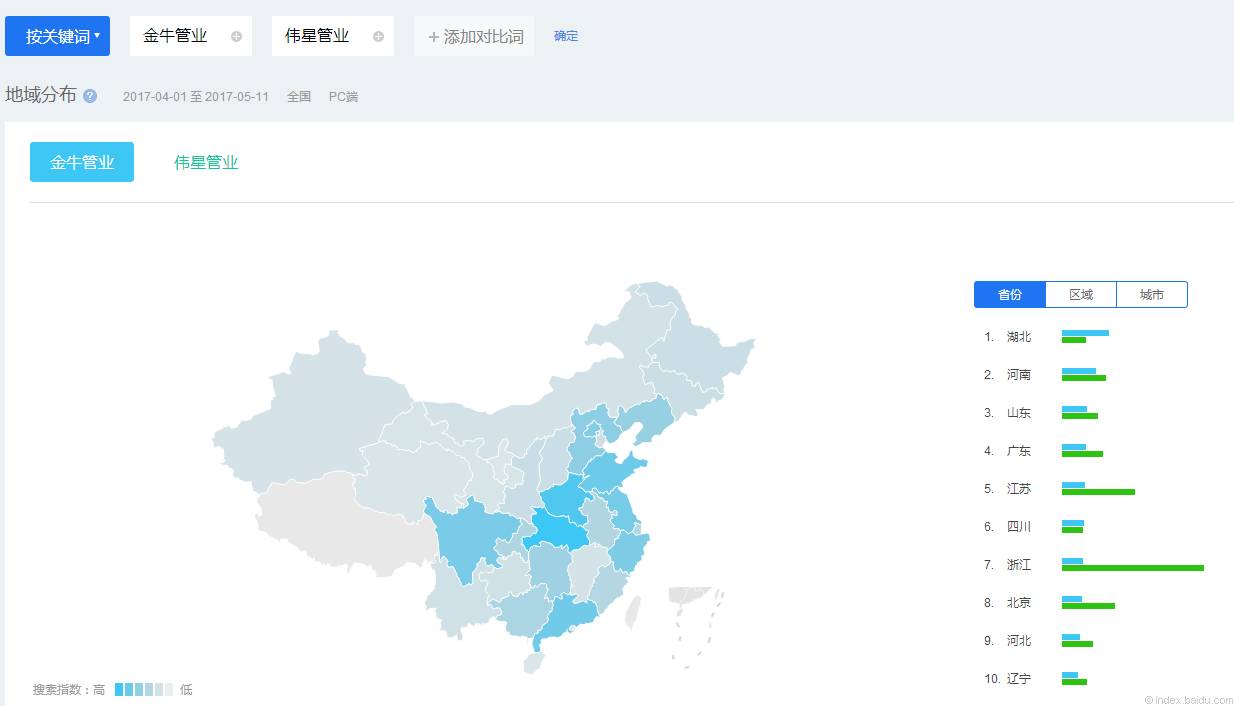Viewport: 1234px width, 706px height.
Task: Open the PC端 device selector
Action: pos(343,97)
